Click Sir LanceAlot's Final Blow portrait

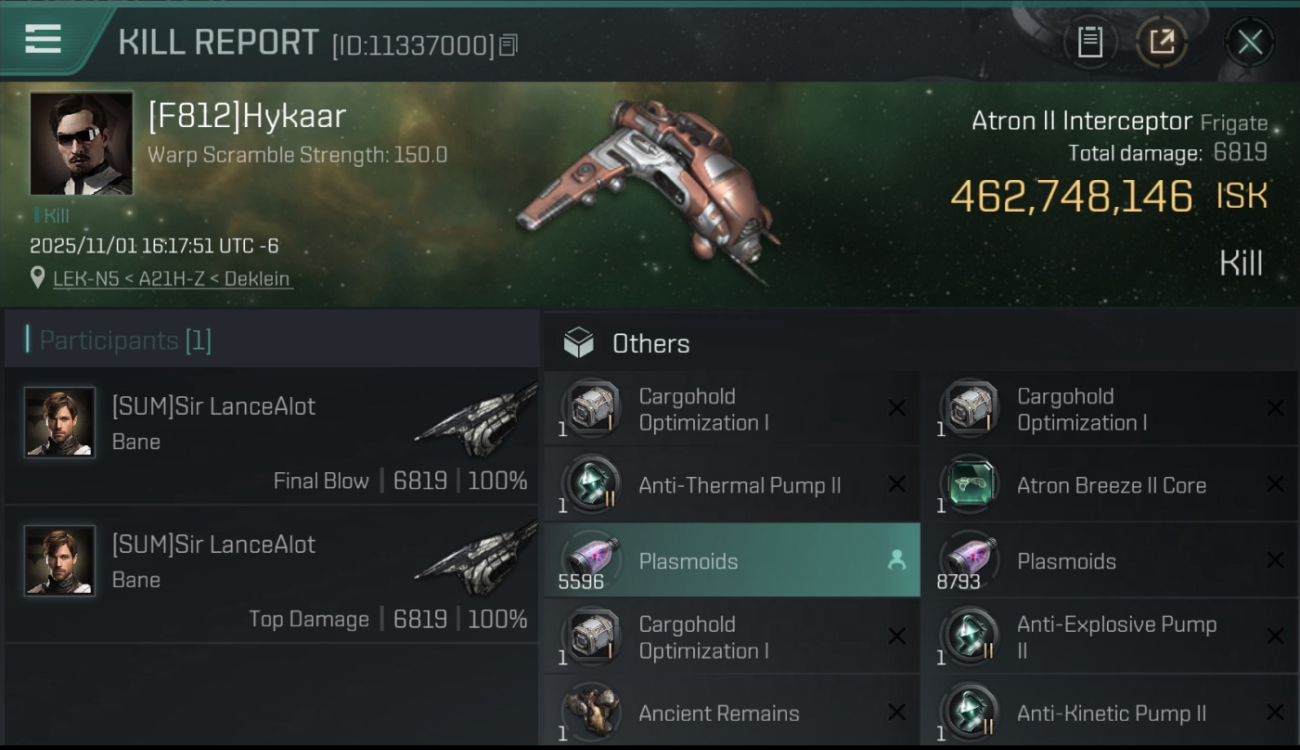pyautogui.click(x=60, y=422)
